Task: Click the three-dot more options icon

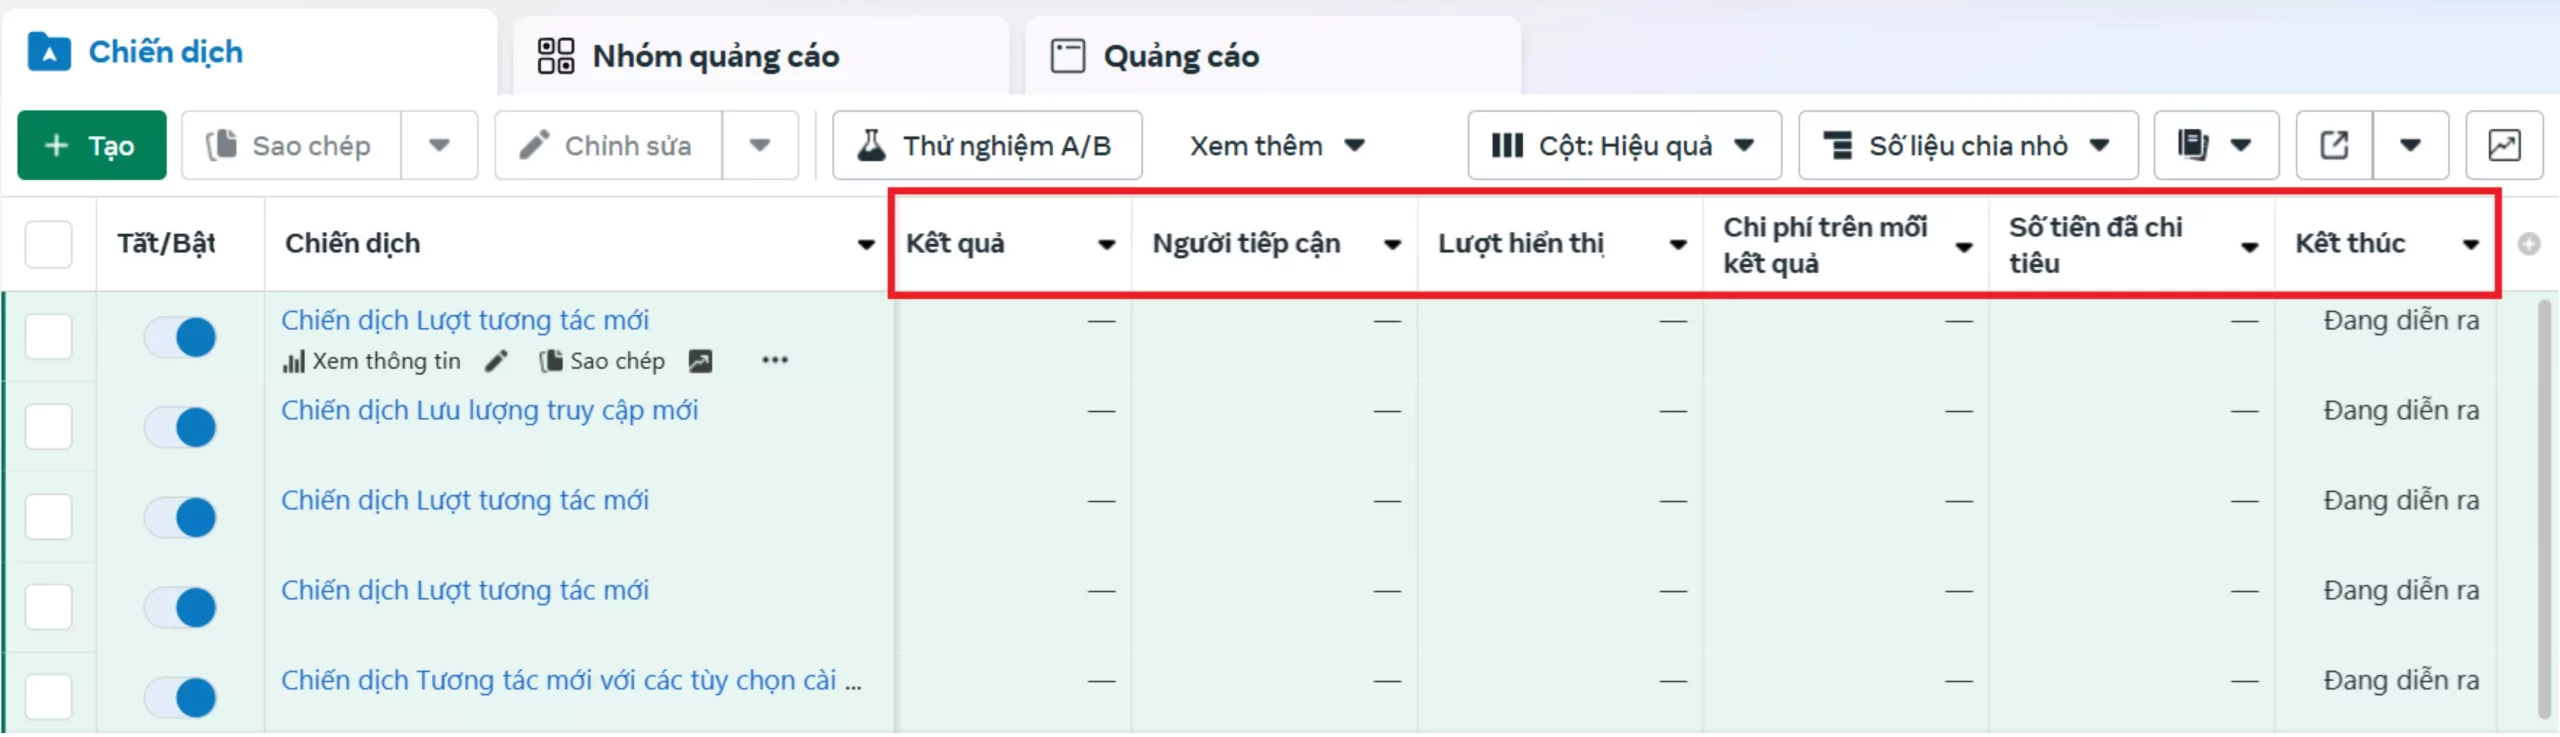Action: click(x=774, y=361)
